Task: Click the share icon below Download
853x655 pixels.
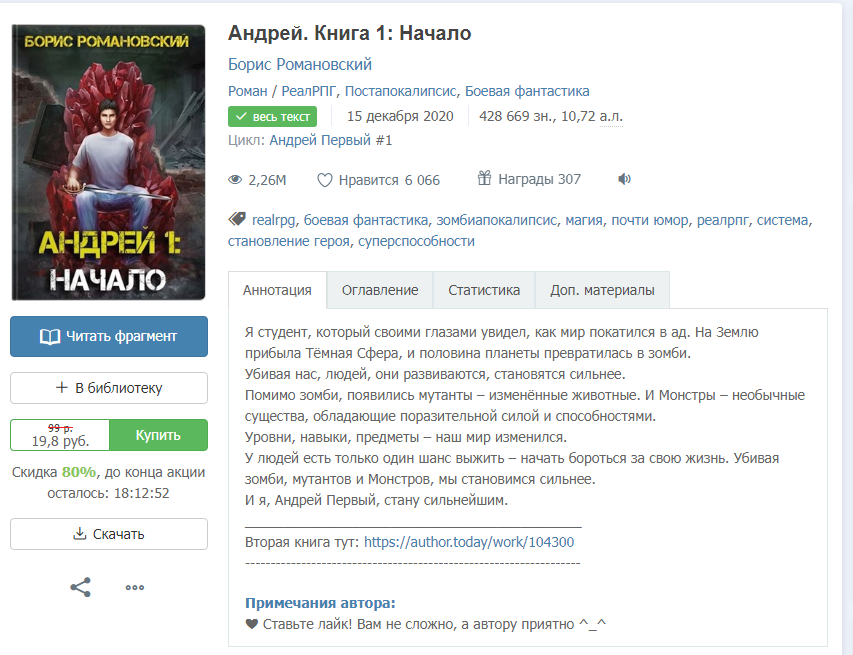Action: pyautogui.click(x=81, y=587)
